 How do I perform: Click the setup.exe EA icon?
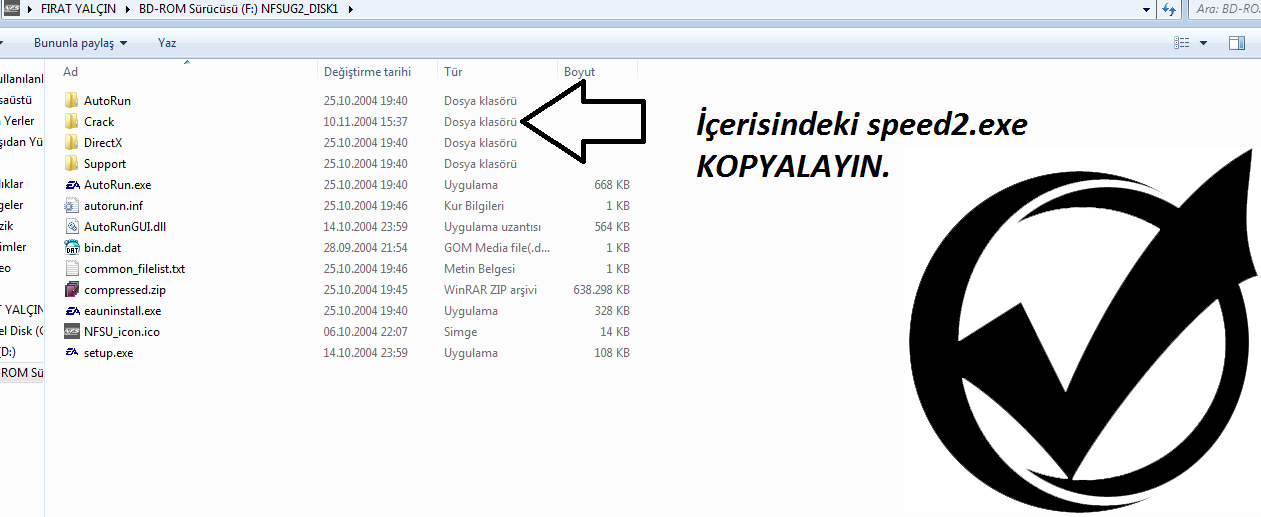[71, 352]
